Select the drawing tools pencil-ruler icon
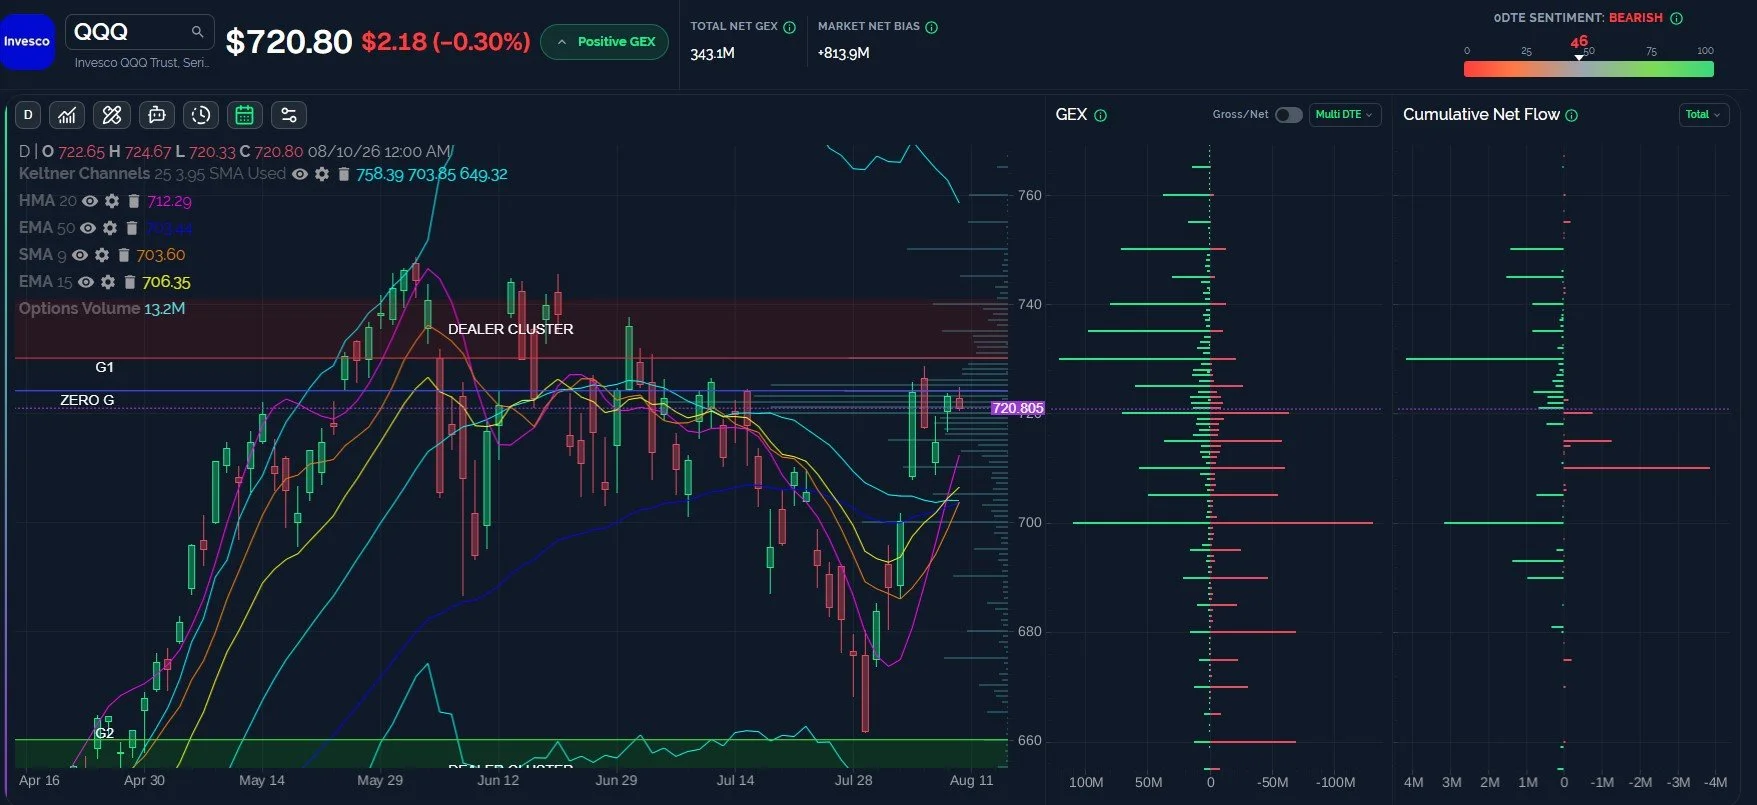The image size is (1757, 805). click(112, 115)
